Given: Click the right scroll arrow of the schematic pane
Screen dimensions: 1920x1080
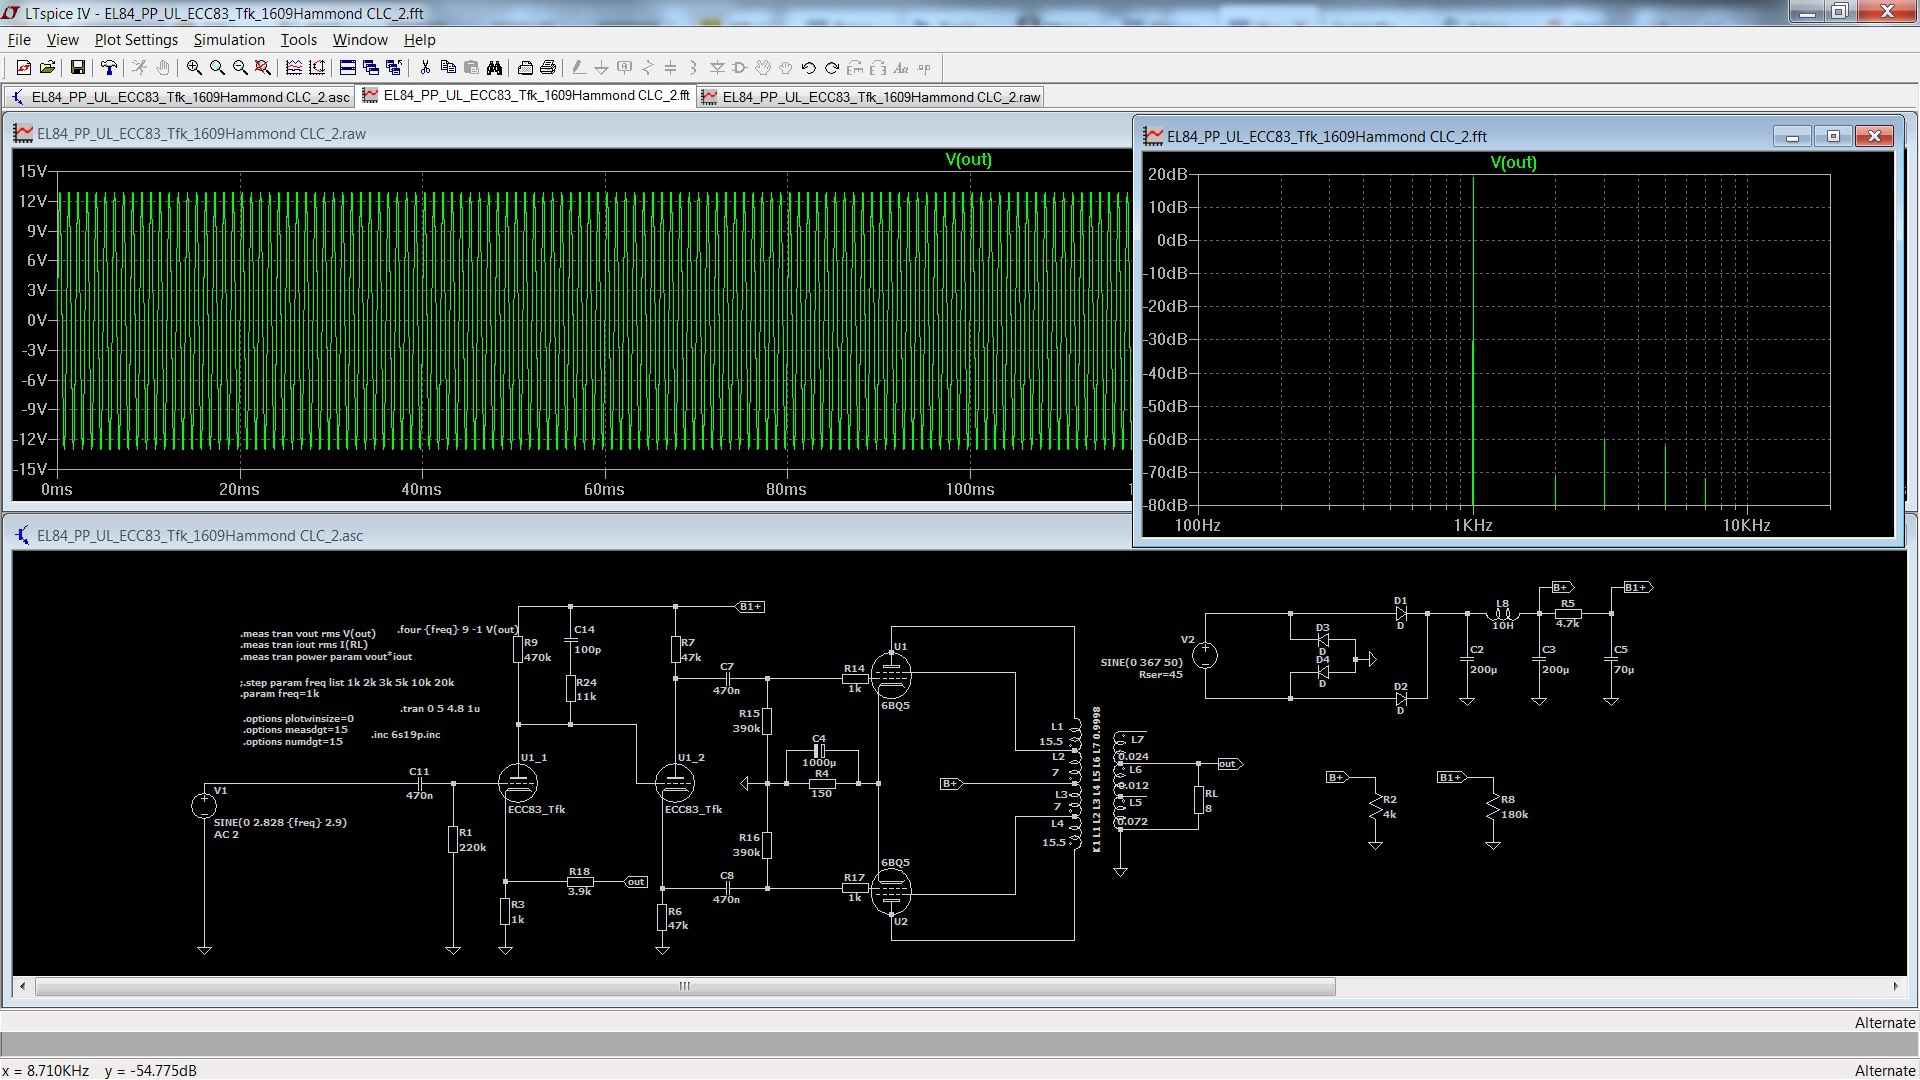Looking at the screenshot, I should (1895, 987).
